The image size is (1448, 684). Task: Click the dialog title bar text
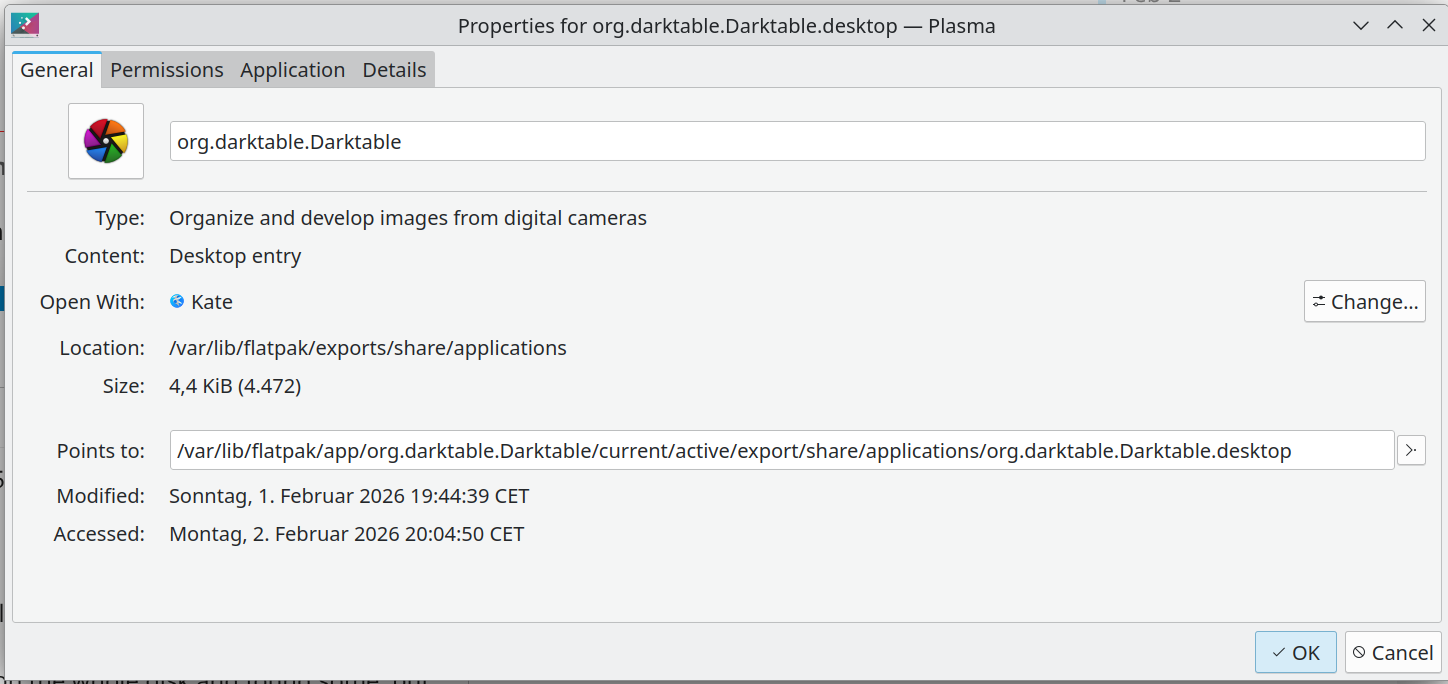pyautogui.click(x=726, y=26)
